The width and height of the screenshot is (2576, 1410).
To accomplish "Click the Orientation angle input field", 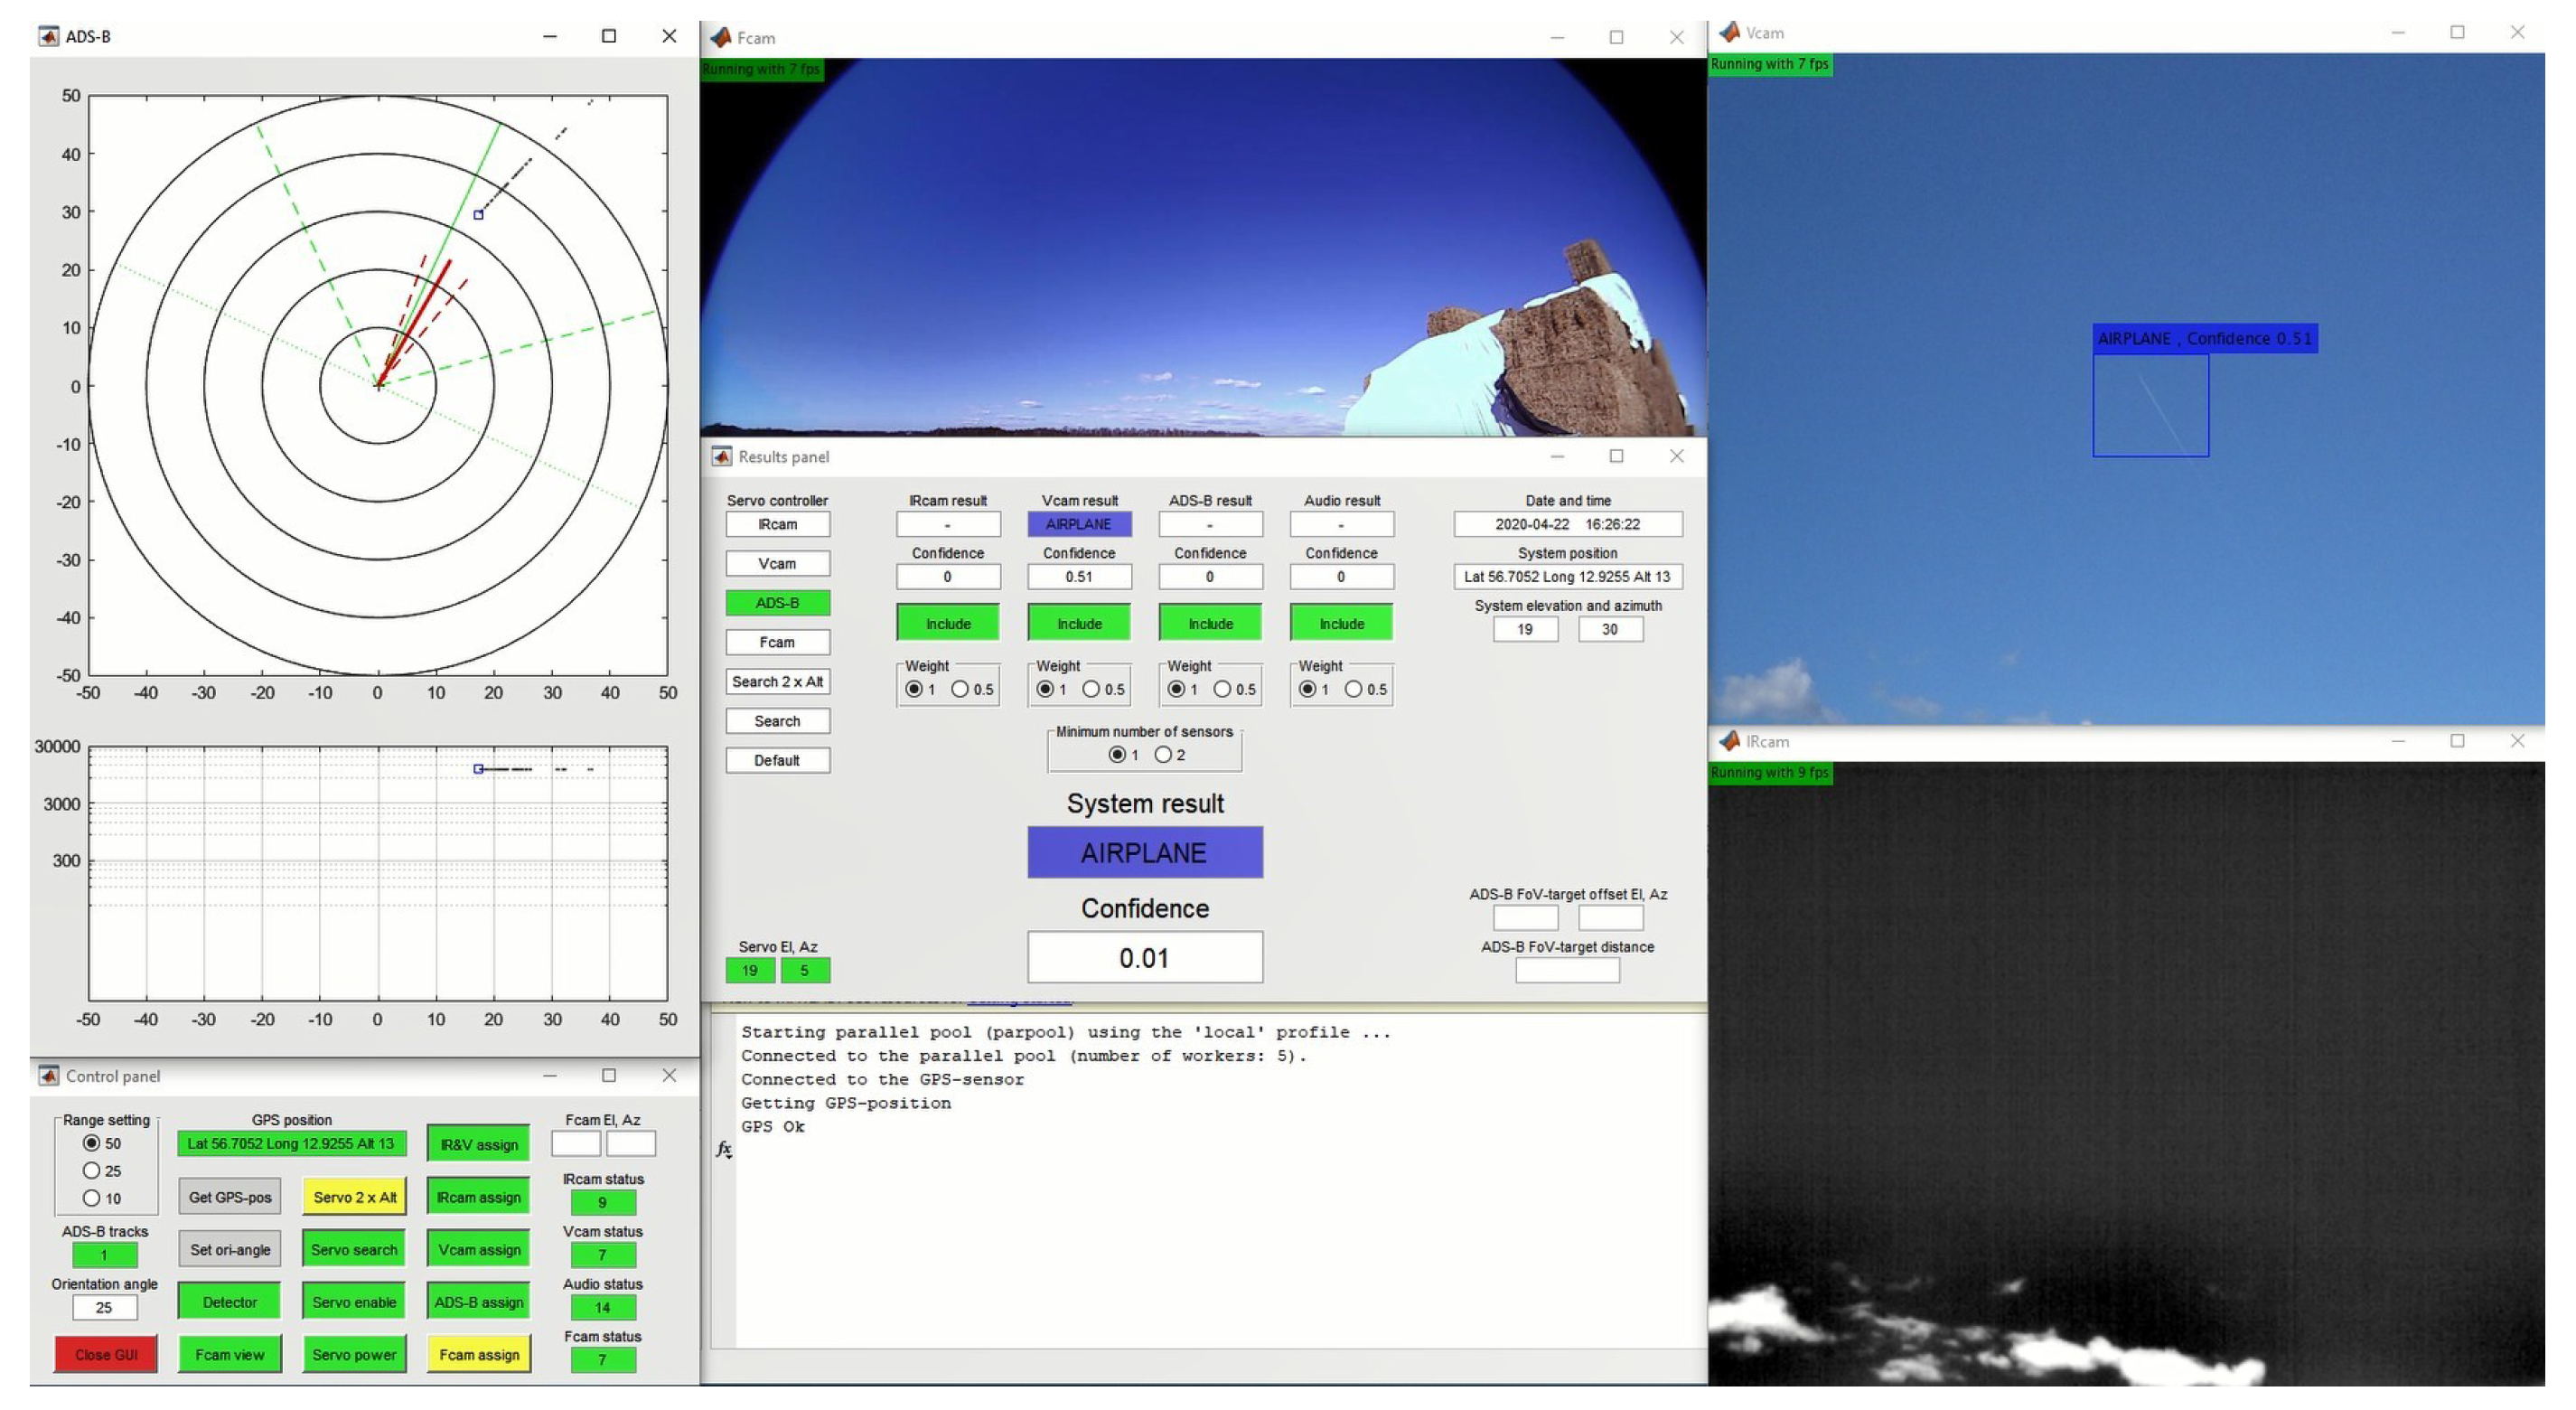I will 104,1308.
